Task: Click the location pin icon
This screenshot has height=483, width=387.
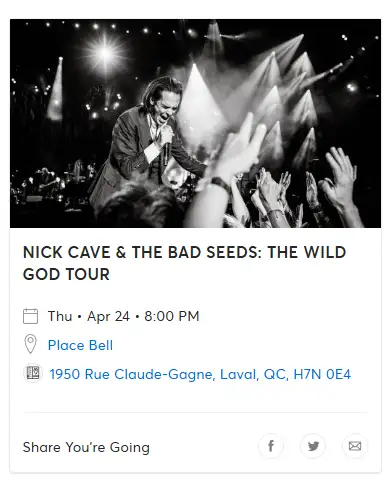Action: pyautogui.click(x=30, y=344)
